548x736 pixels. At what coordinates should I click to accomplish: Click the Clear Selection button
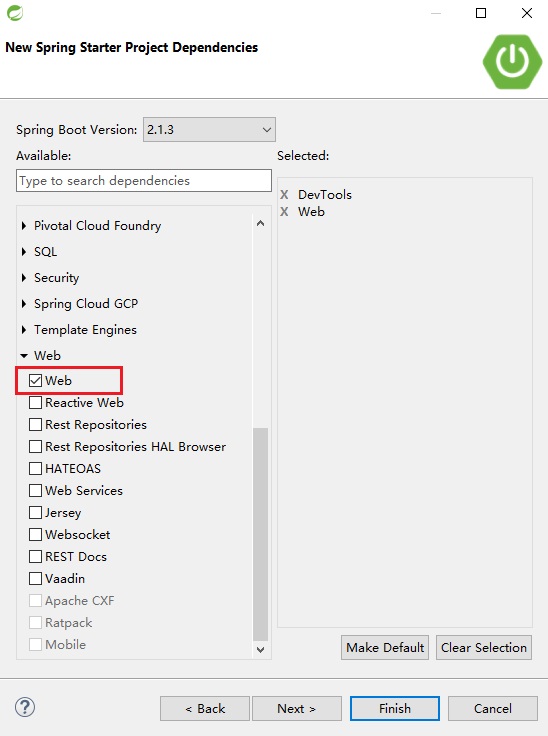pyautogui.click(x=484, y=648)
